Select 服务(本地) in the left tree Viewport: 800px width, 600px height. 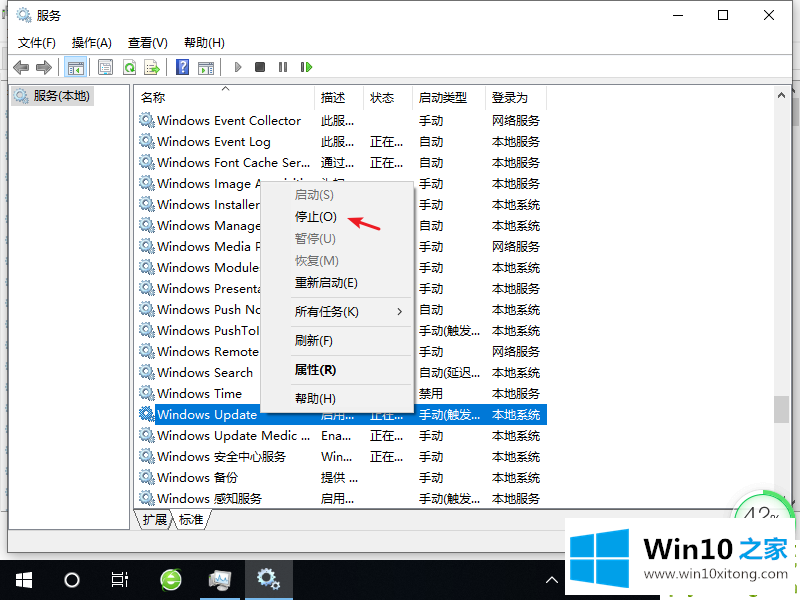[x=52, y=96]
